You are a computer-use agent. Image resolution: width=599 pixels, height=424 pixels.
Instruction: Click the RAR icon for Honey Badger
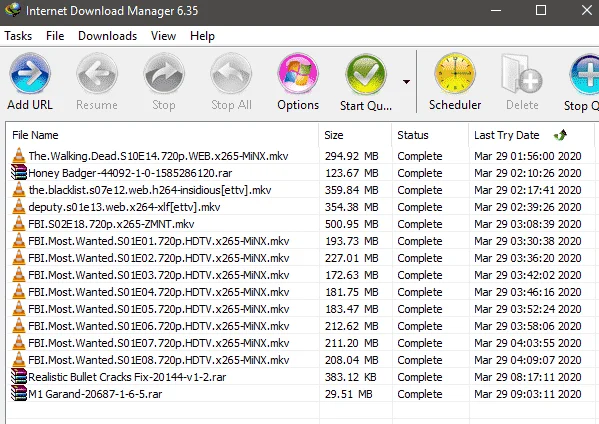pos(19,173)
